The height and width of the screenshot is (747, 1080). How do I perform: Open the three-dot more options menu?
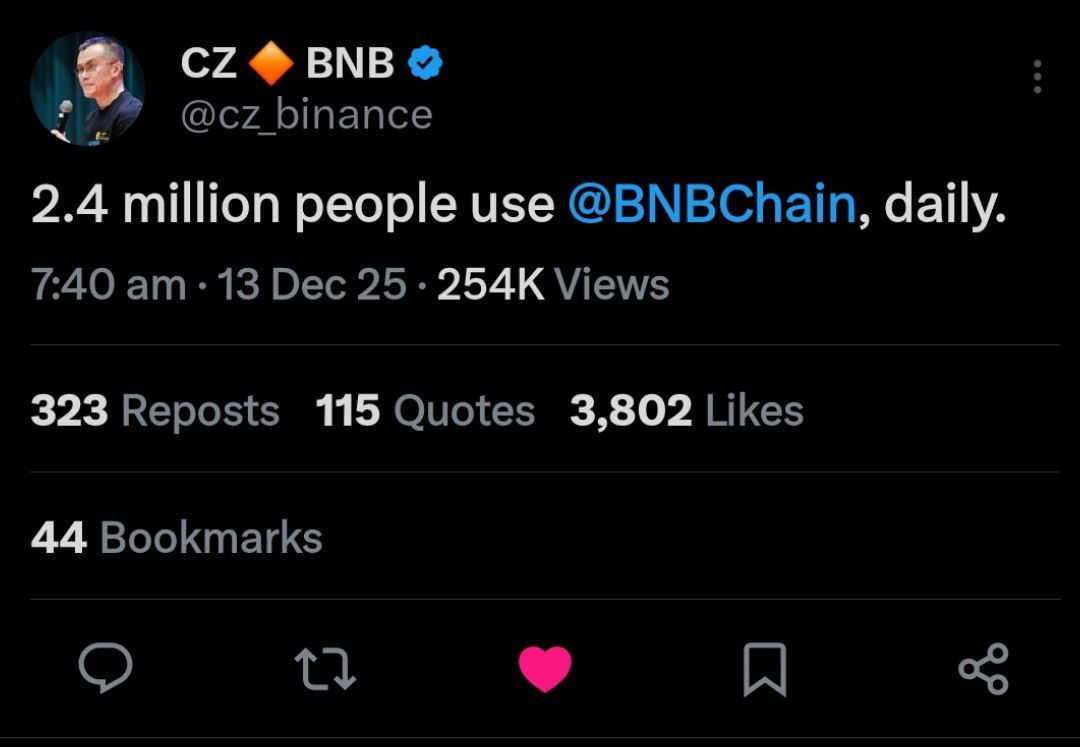click(x=1037, y=77)
